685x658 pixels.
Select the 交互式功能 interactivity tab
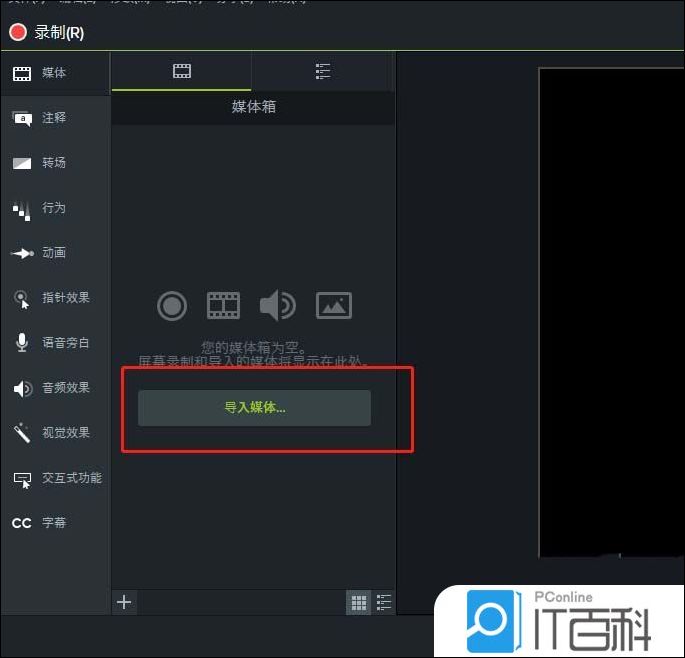coord(55,478)
